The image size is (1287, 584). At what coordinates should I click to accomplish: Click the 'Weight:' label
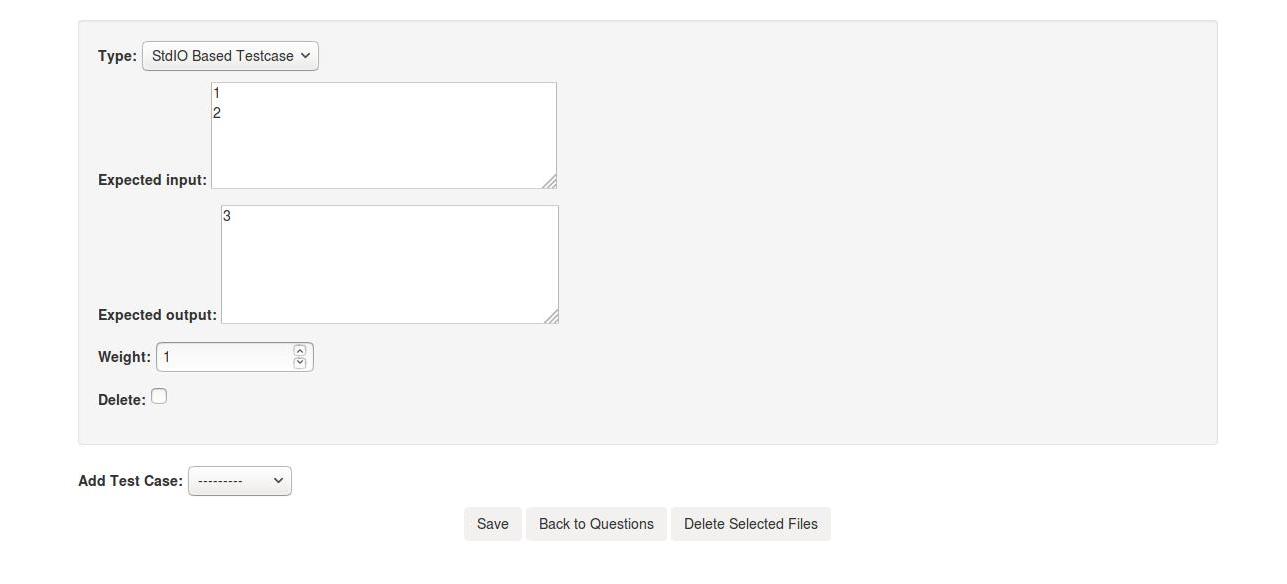pyautogui.click(x=124, y=357)
